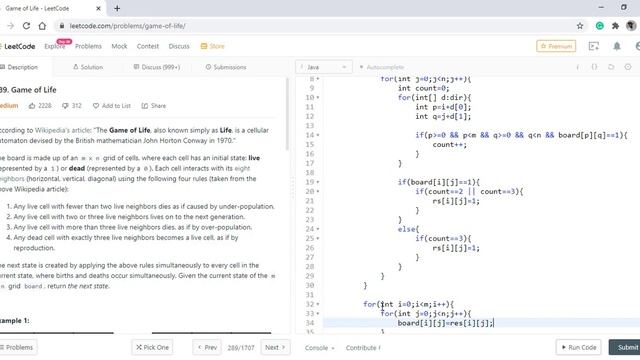Open retrieve code icon in editor toolbar
This screenshot has height=360, width=640.
611,67
